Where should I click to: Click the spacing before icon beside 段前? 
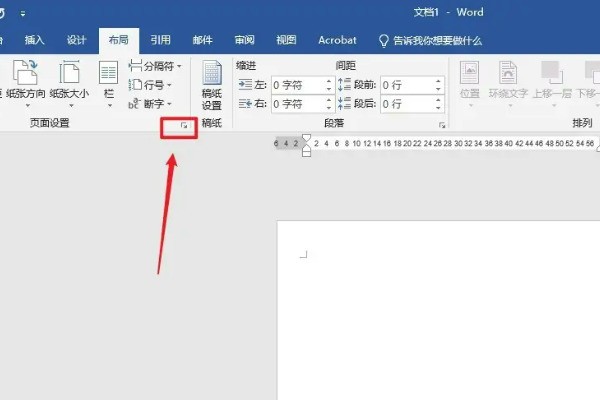[x=344, y=85]
